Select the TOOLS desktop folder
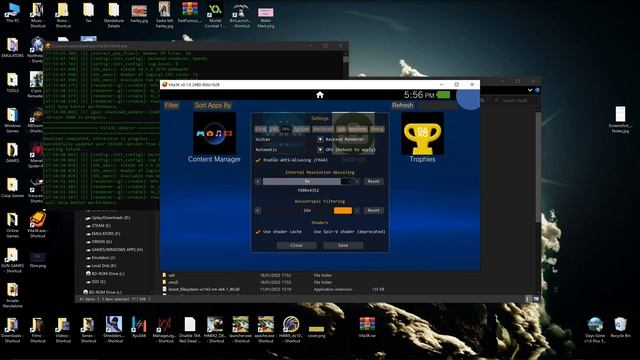The width and height of the screenshot is (640, 360). pyautogui.click(x=12, y=82)
